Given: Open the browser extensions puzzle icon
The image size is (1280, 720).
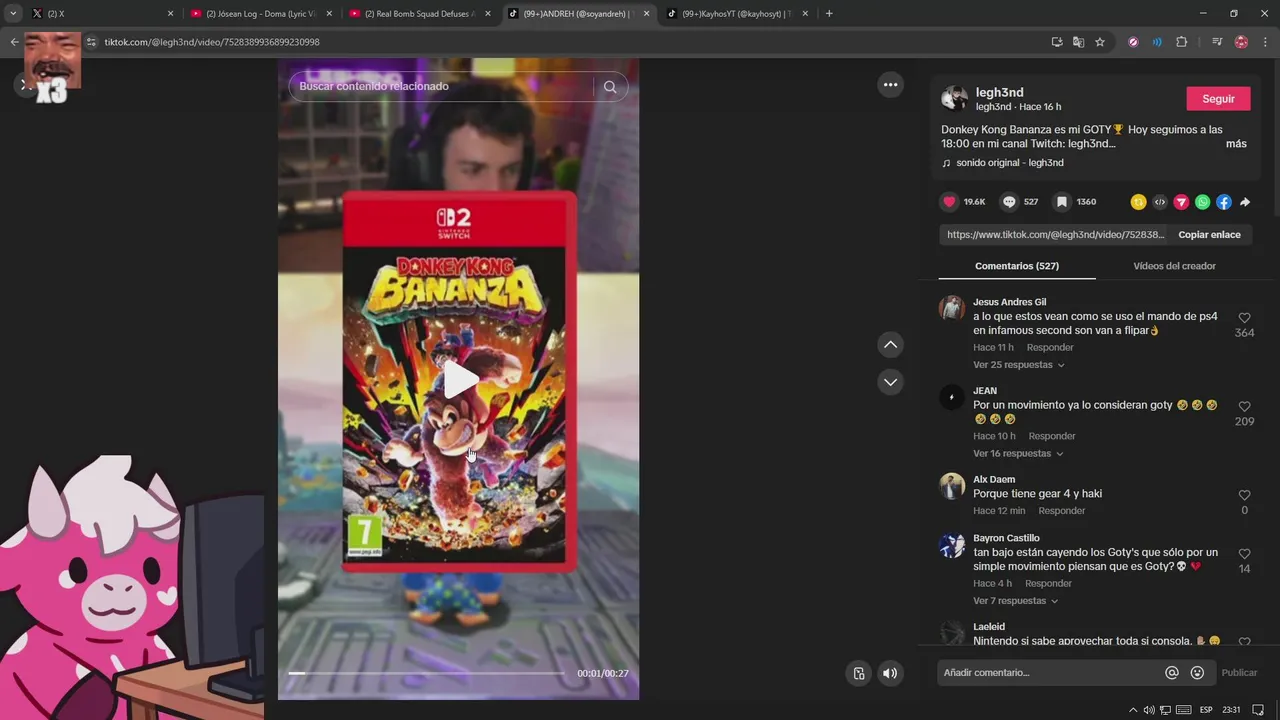Looking at the screenshot, I should pos(1182,42).
